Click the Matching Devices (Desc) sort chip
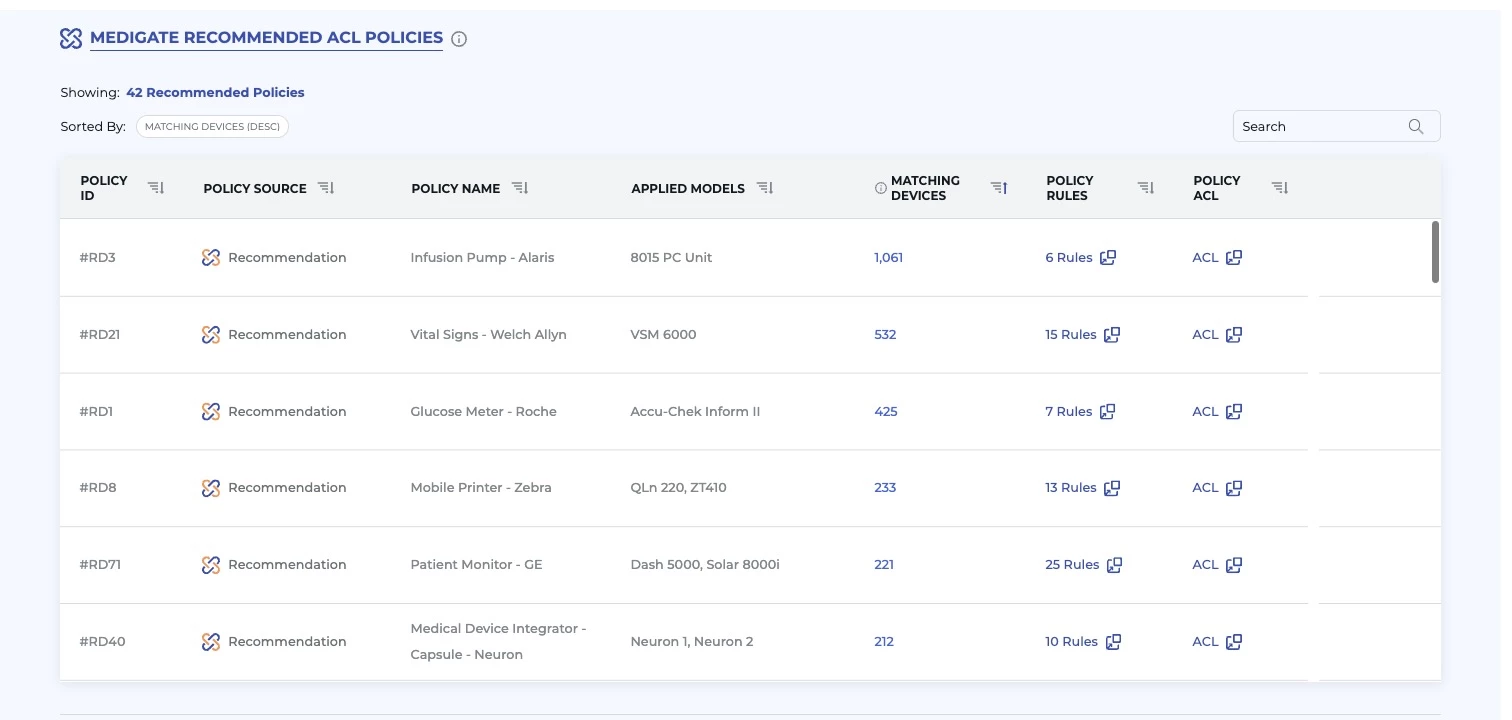The width and height of the screenshot is (1512, 720). click(x=212, y=127)
